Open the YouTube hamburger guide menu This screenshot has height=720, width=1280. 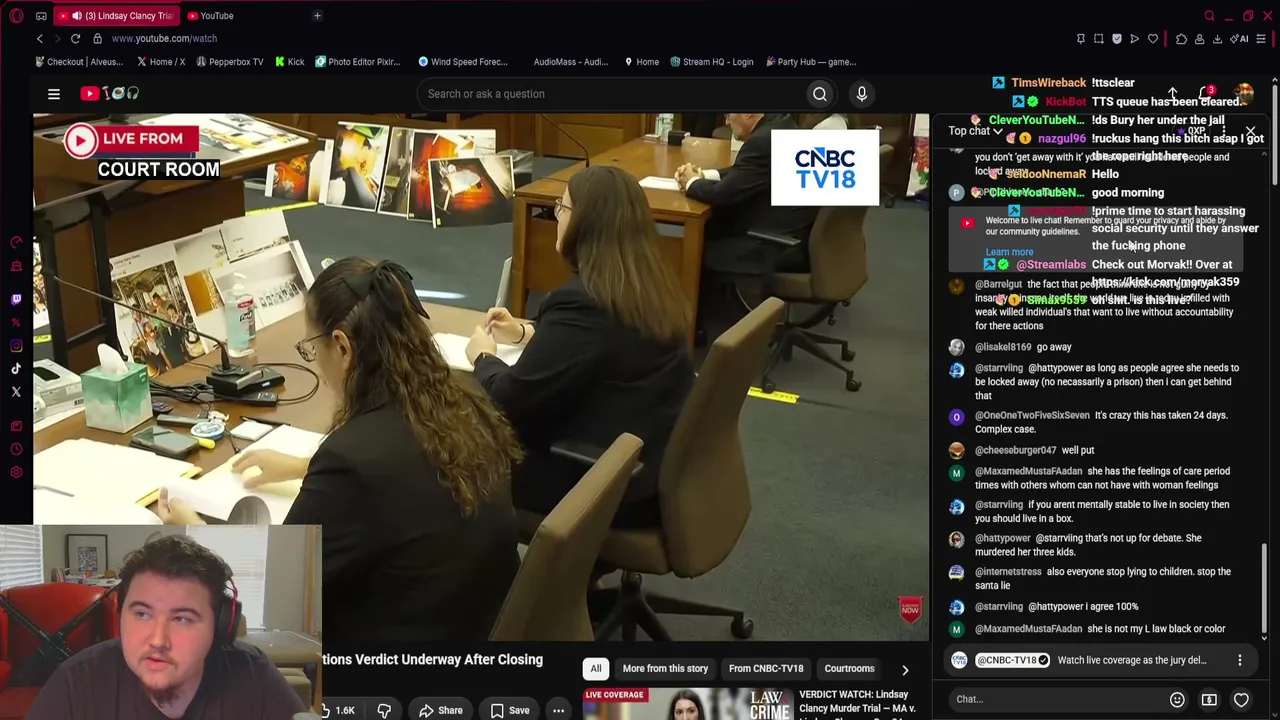pos(54,94)
